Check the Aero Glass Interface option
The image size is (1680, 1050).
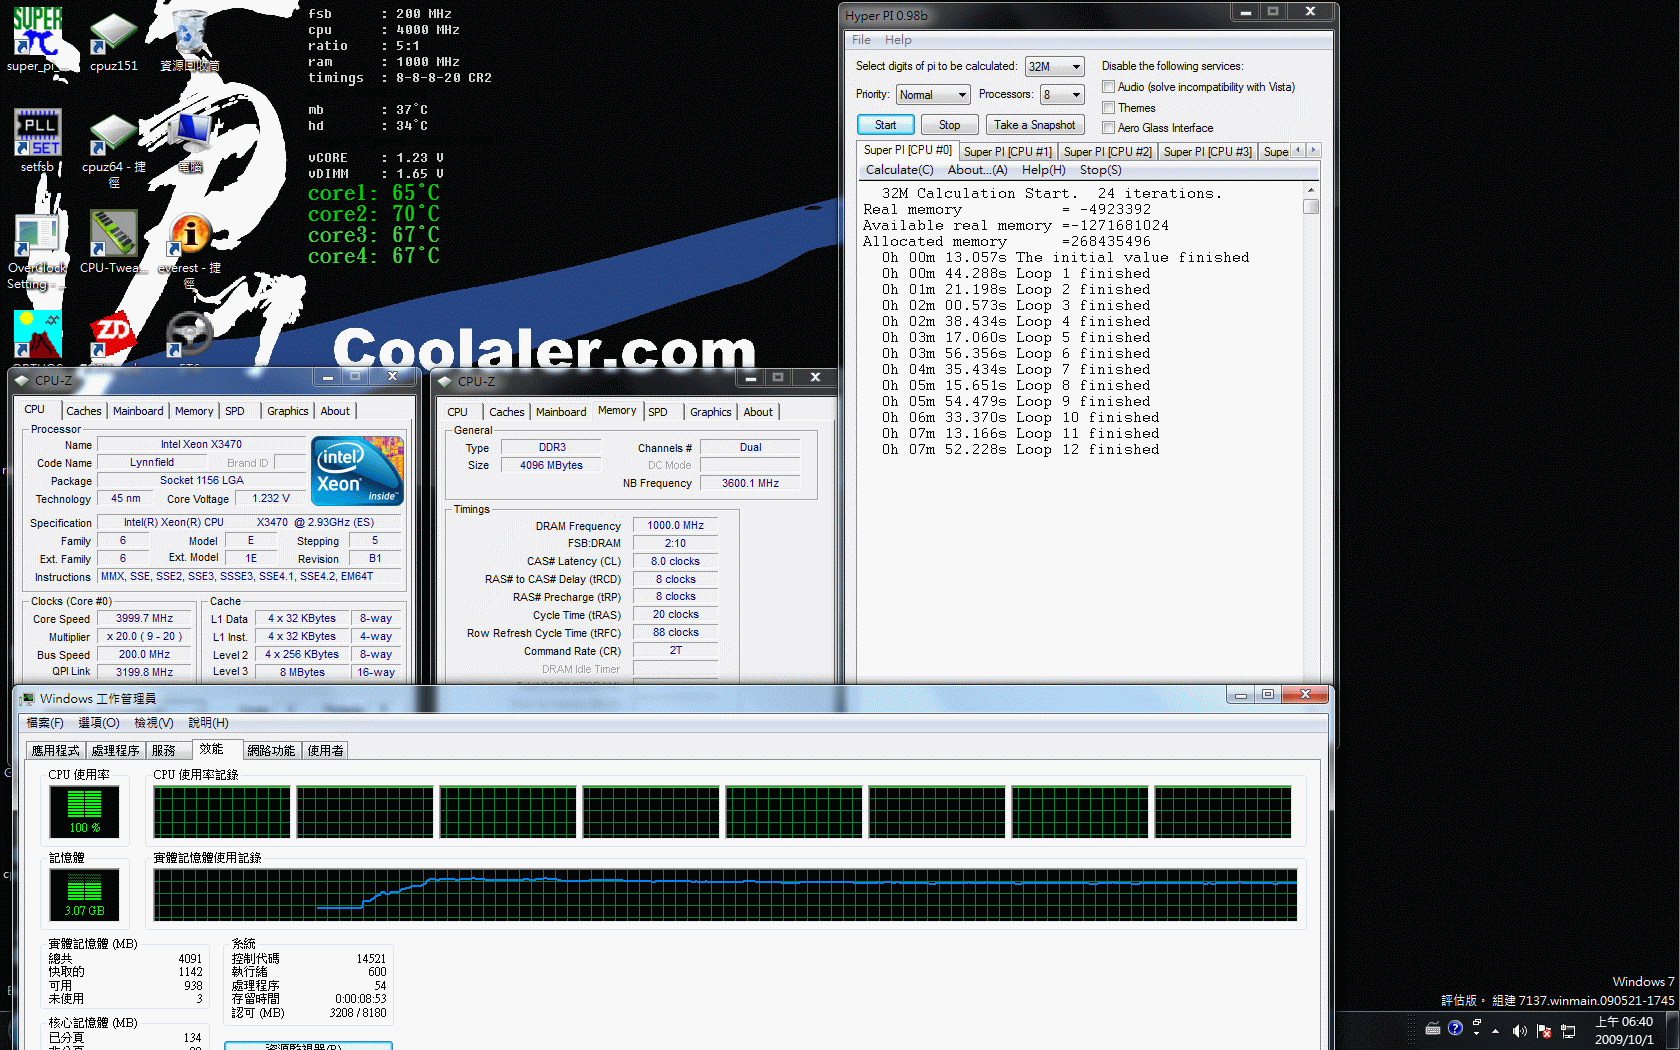coord(1108,127)
